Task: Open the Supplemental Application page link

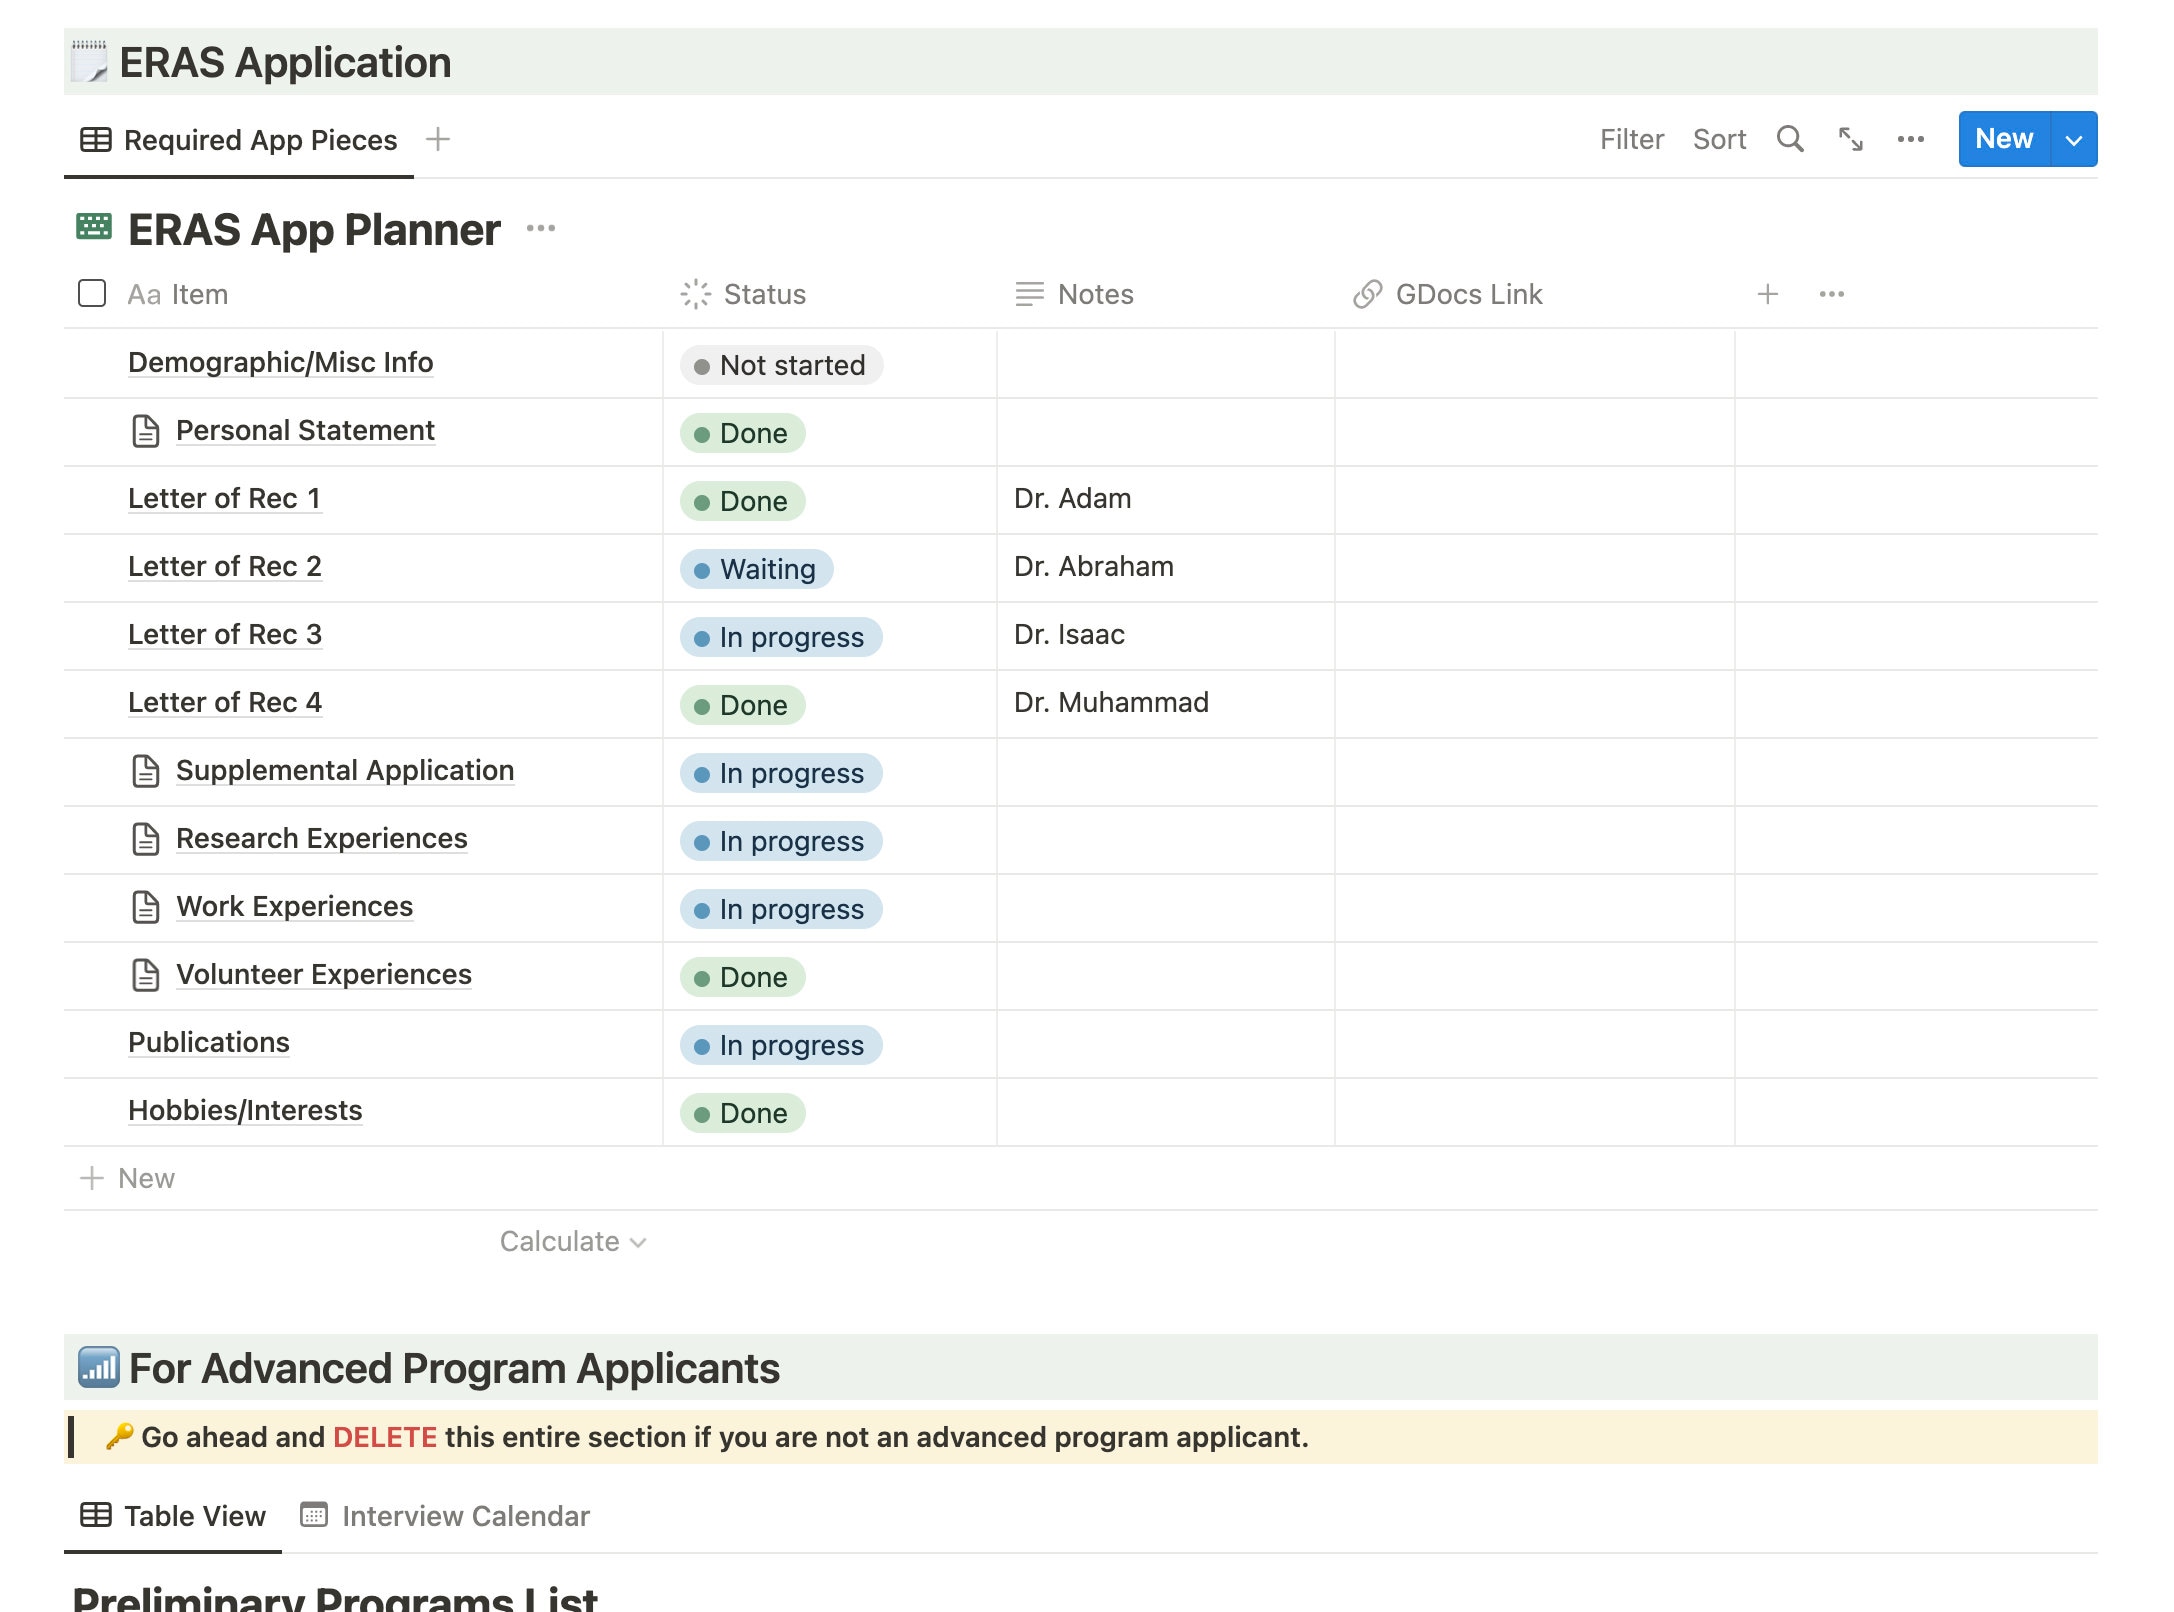Action: 344,771
